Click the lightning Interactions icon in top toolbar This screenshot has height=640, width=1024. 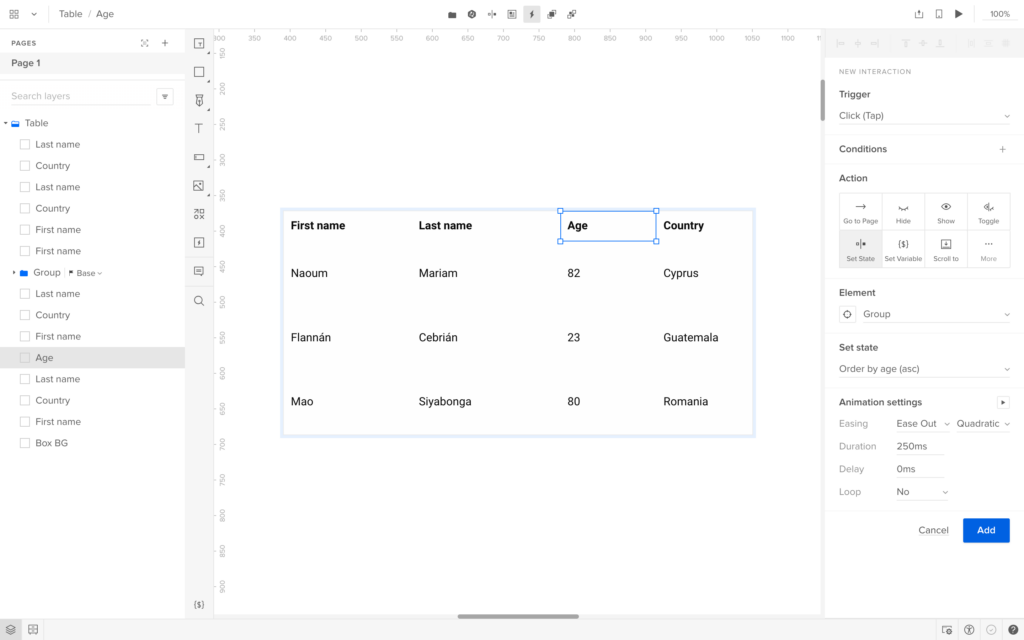point(531,14)
